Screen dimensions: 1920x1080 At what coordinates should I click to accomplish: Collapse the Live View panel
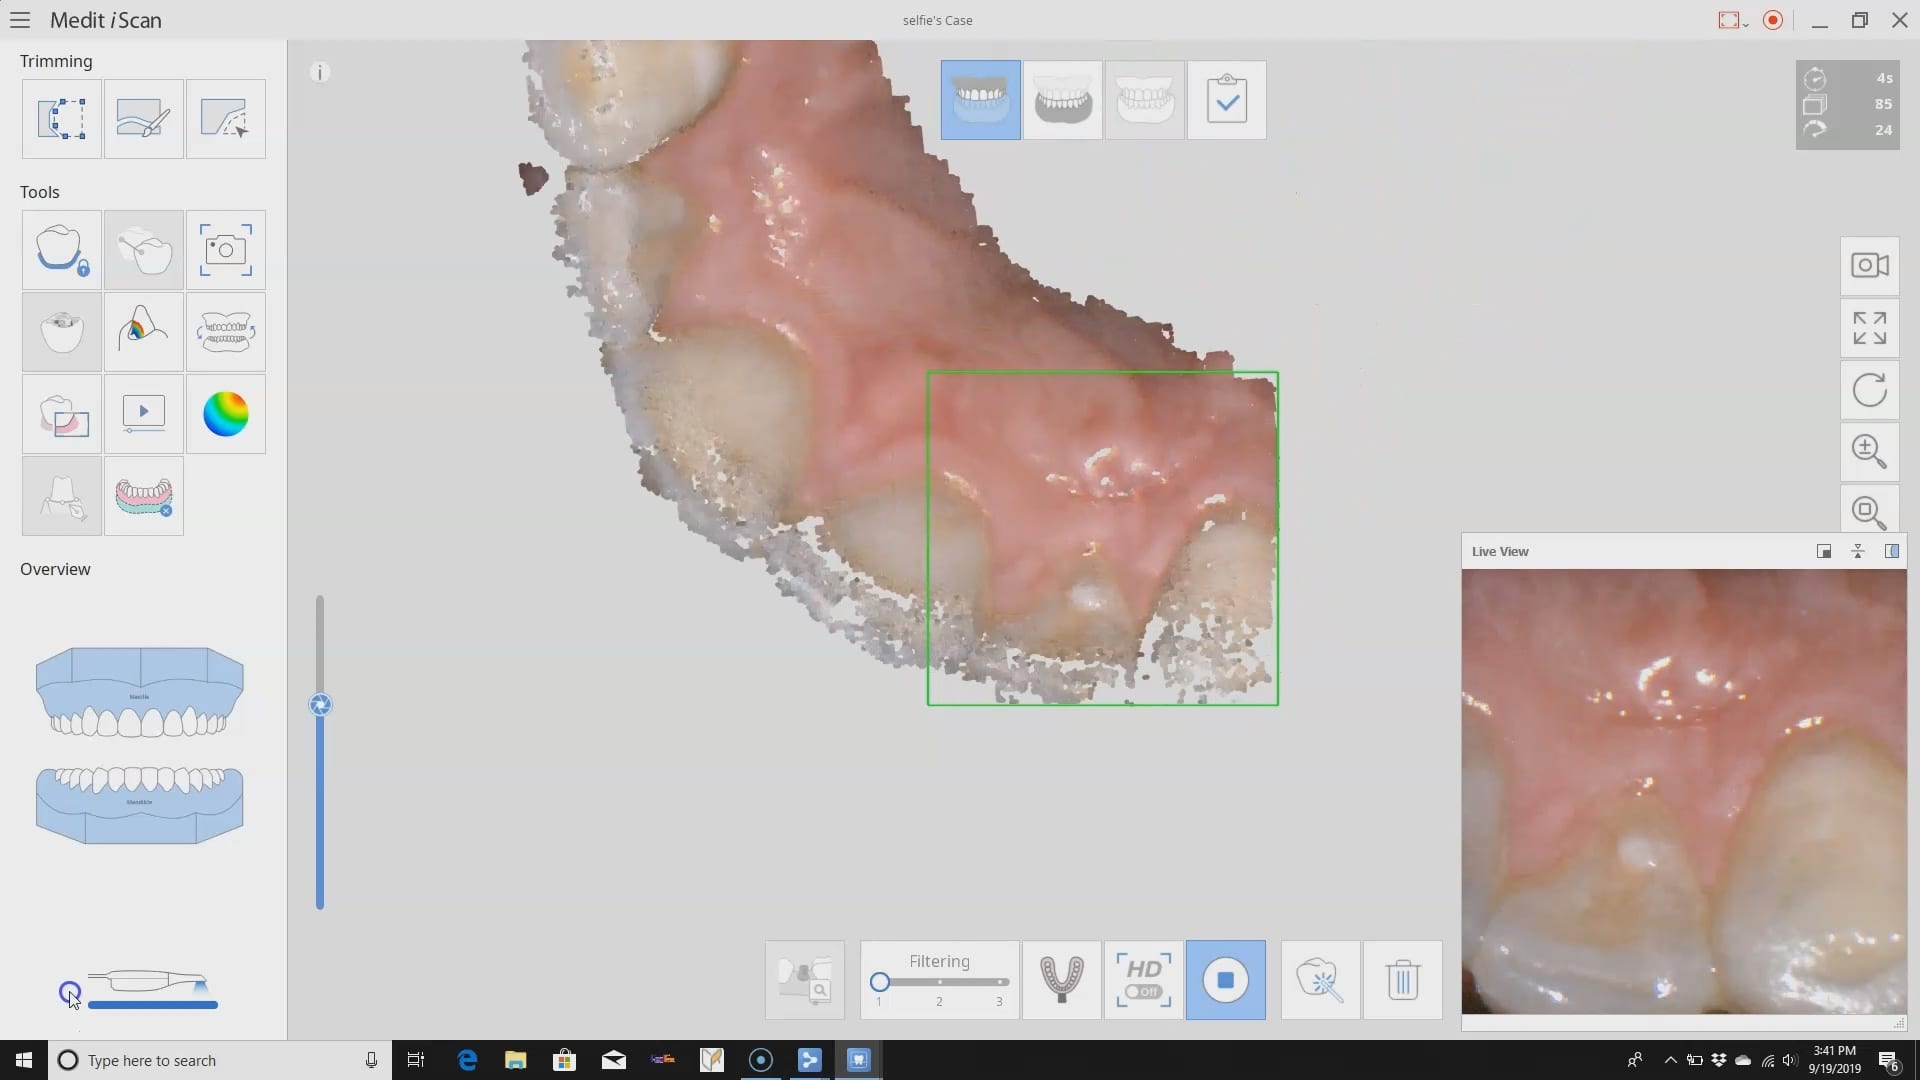[x=1858, y=551]
